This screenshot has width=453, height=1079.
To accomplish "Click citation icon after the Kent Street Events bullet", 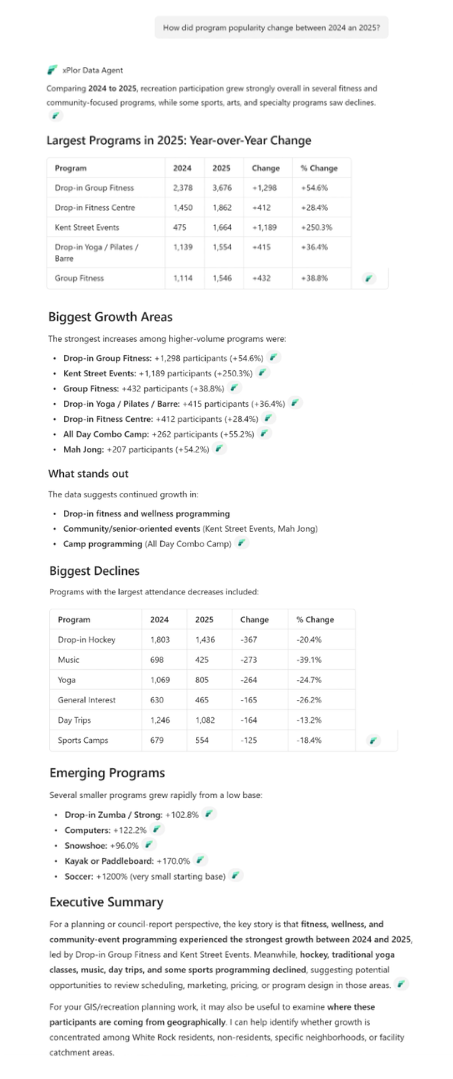I will pos(262,373).
